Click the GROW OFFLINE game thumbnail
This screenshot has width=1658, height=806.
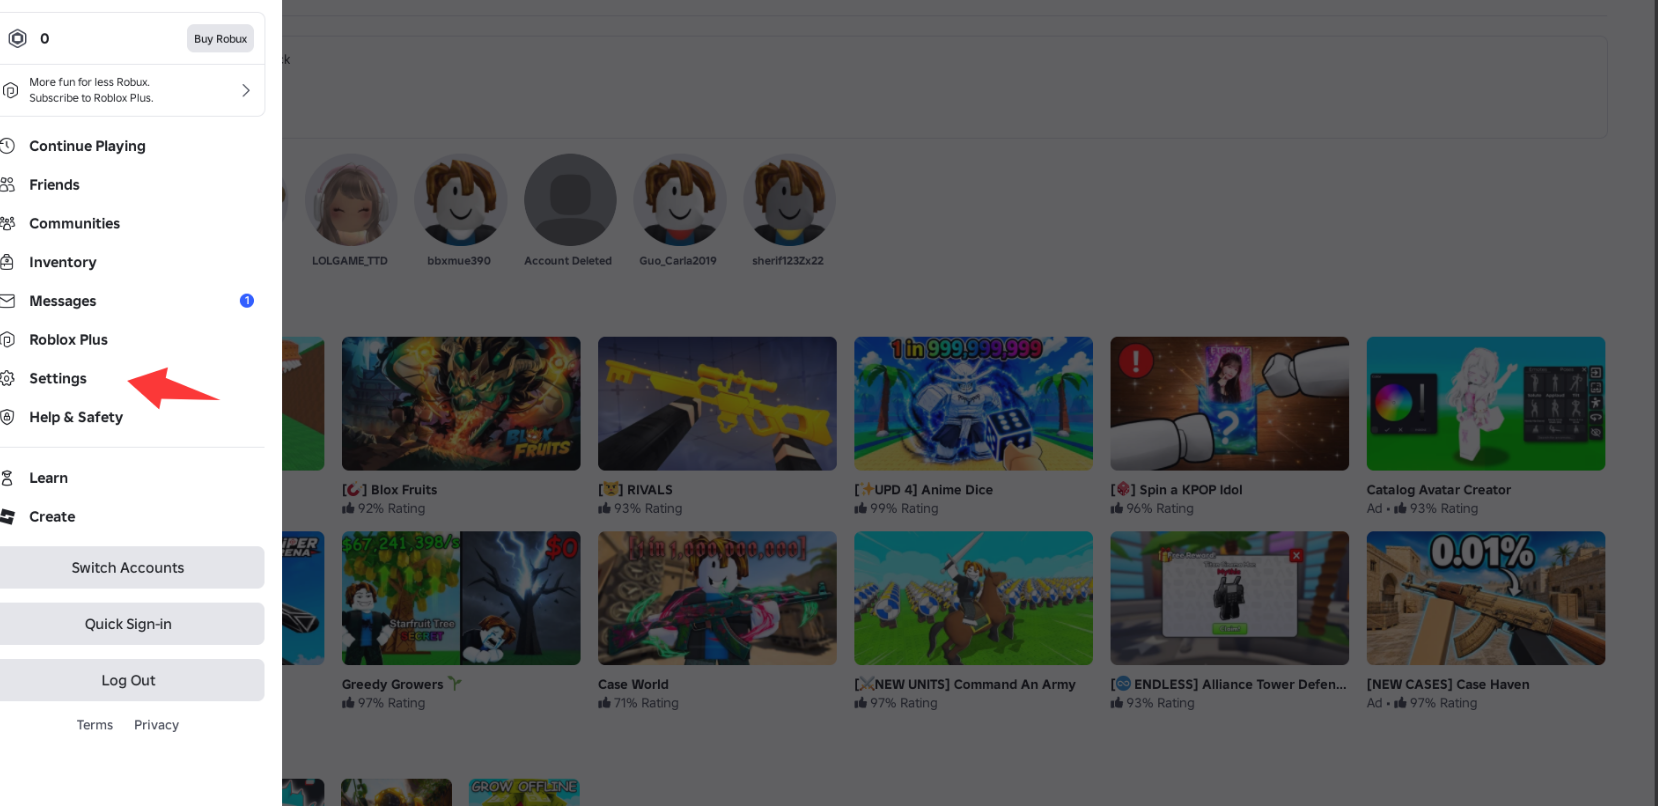pos(525,792)
